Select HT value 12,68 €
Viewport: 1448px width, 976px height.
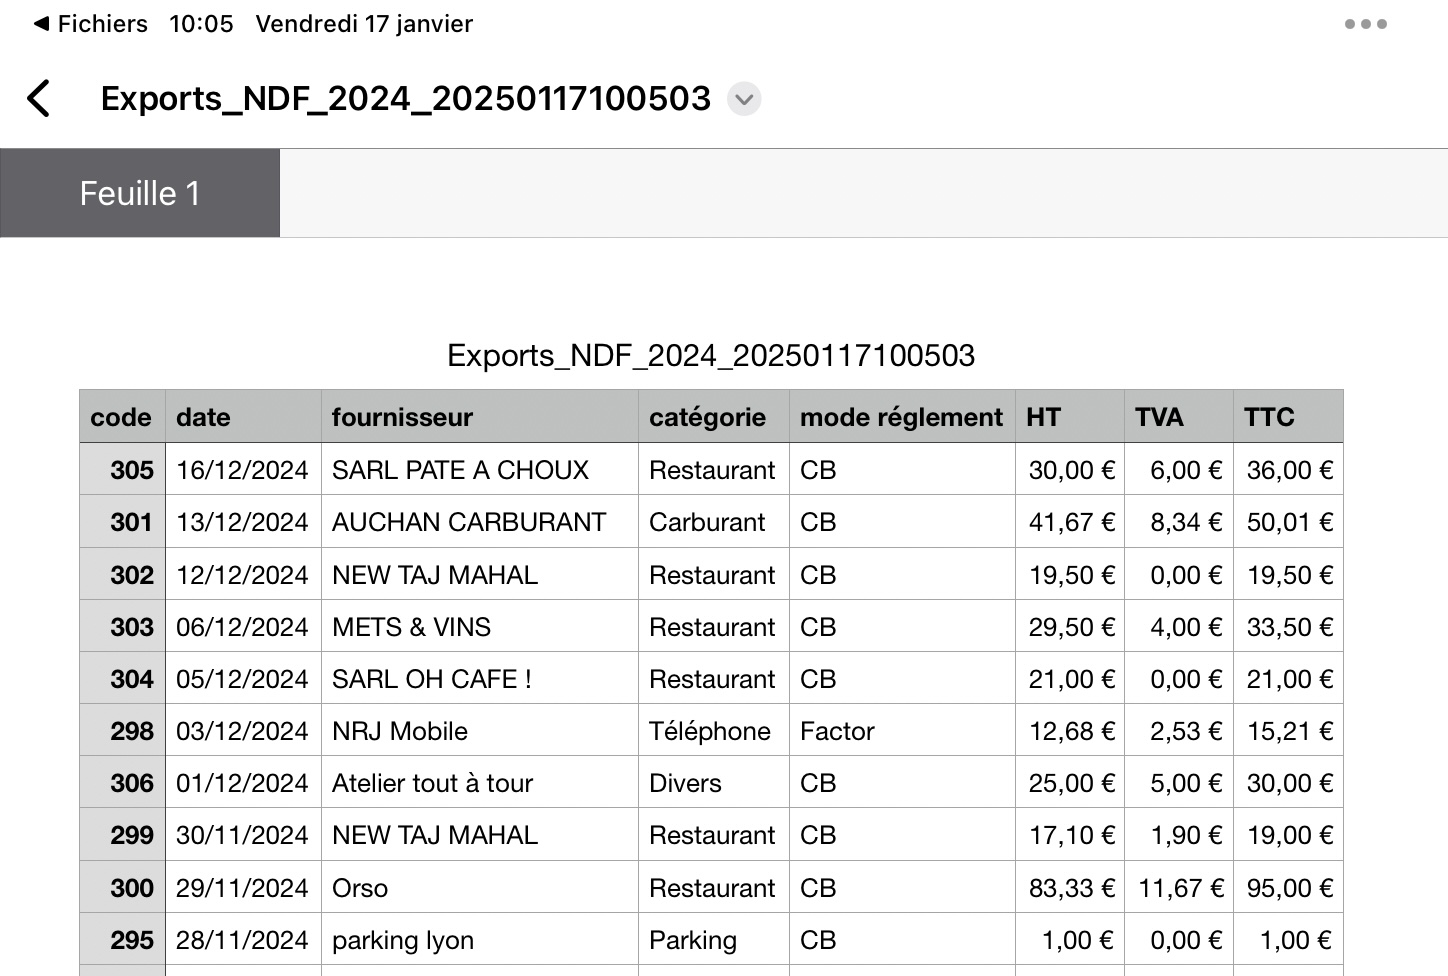pyautogui.click(x=1070, y=731)
